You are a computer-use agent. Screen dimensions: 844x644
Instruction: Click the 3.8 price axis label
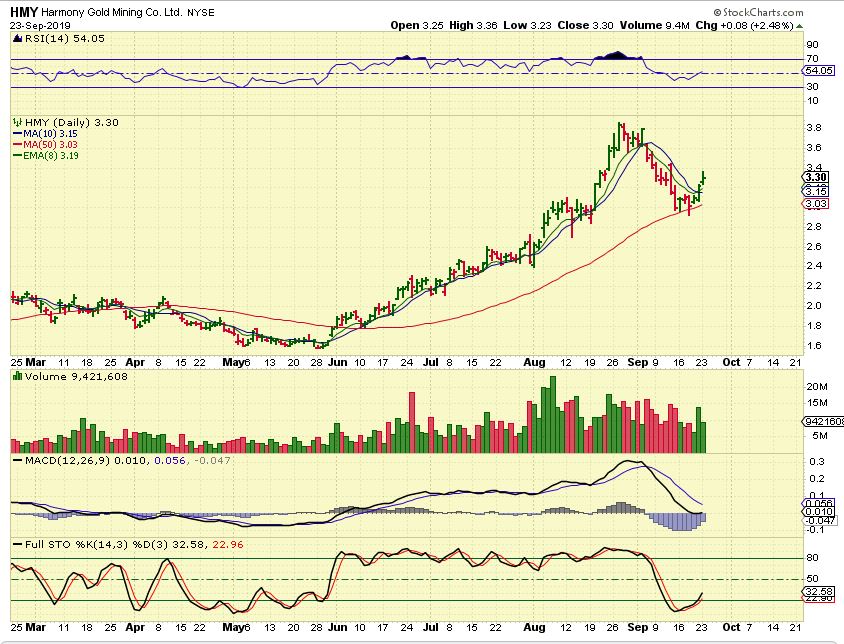[x=814, y=128]
